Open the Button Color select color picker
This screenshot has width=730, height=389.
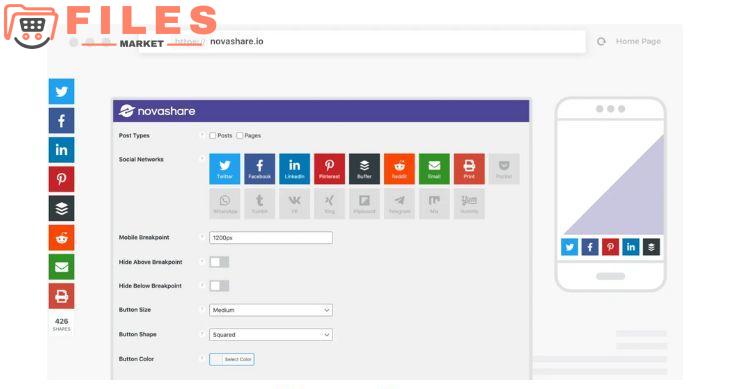click(x=232, y=359)
